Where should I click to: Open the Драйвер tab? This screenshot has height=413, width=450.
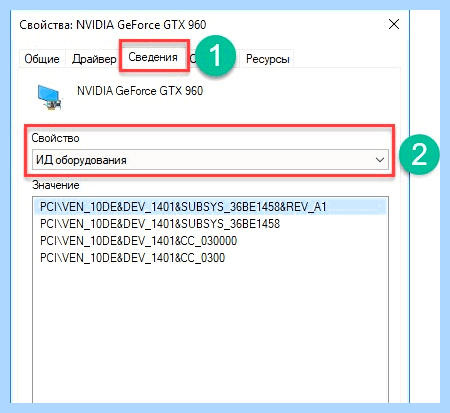[94, 59]
